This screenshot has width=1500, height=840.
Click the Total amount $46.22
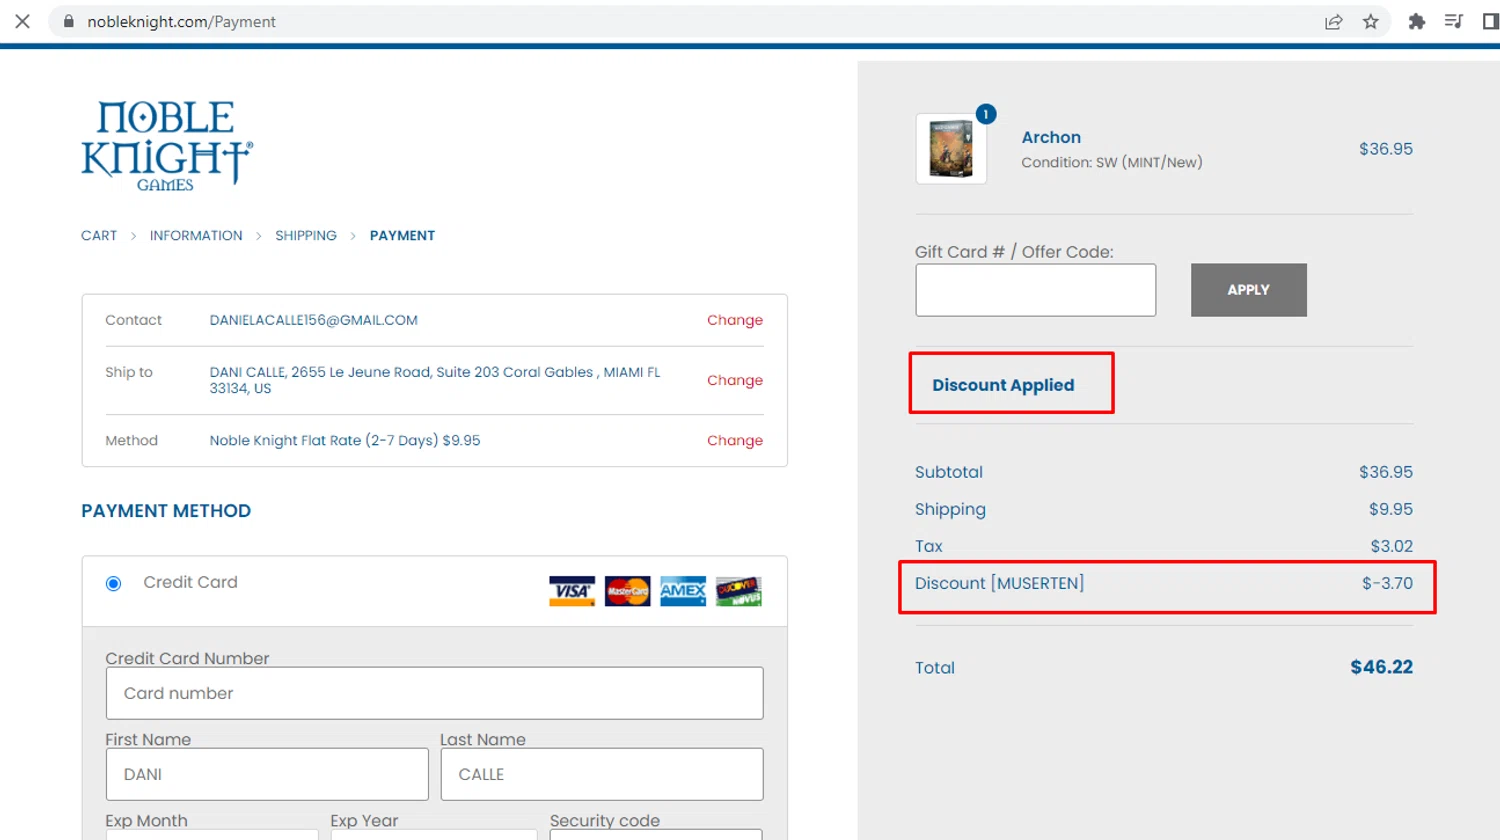point(1382,667)
